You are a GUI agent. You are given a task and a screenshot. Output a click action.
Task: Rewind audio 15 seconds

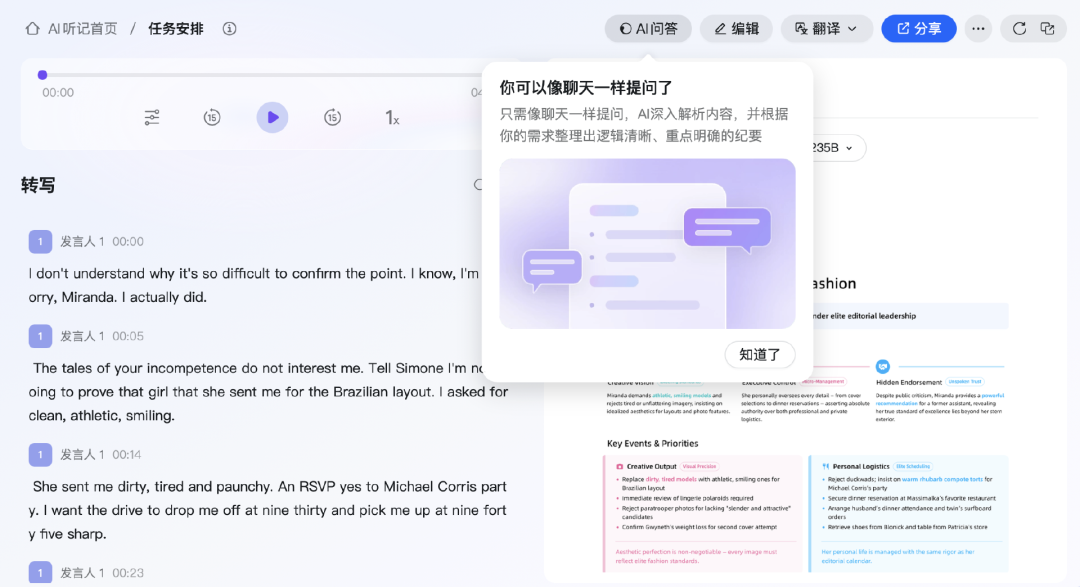coord(212,118)
